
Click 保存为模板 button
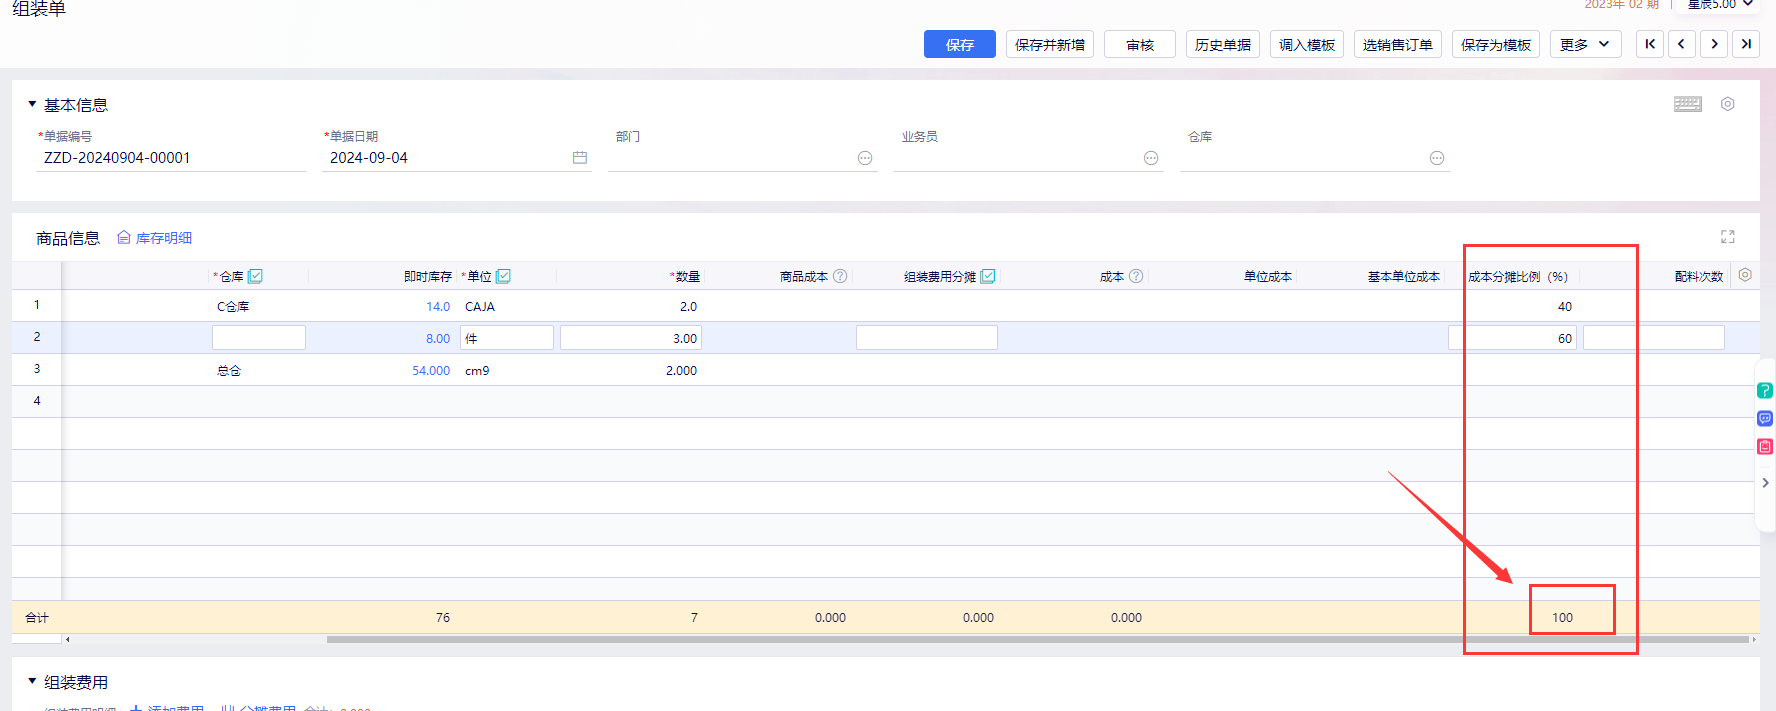click(x=1496, y=44)
